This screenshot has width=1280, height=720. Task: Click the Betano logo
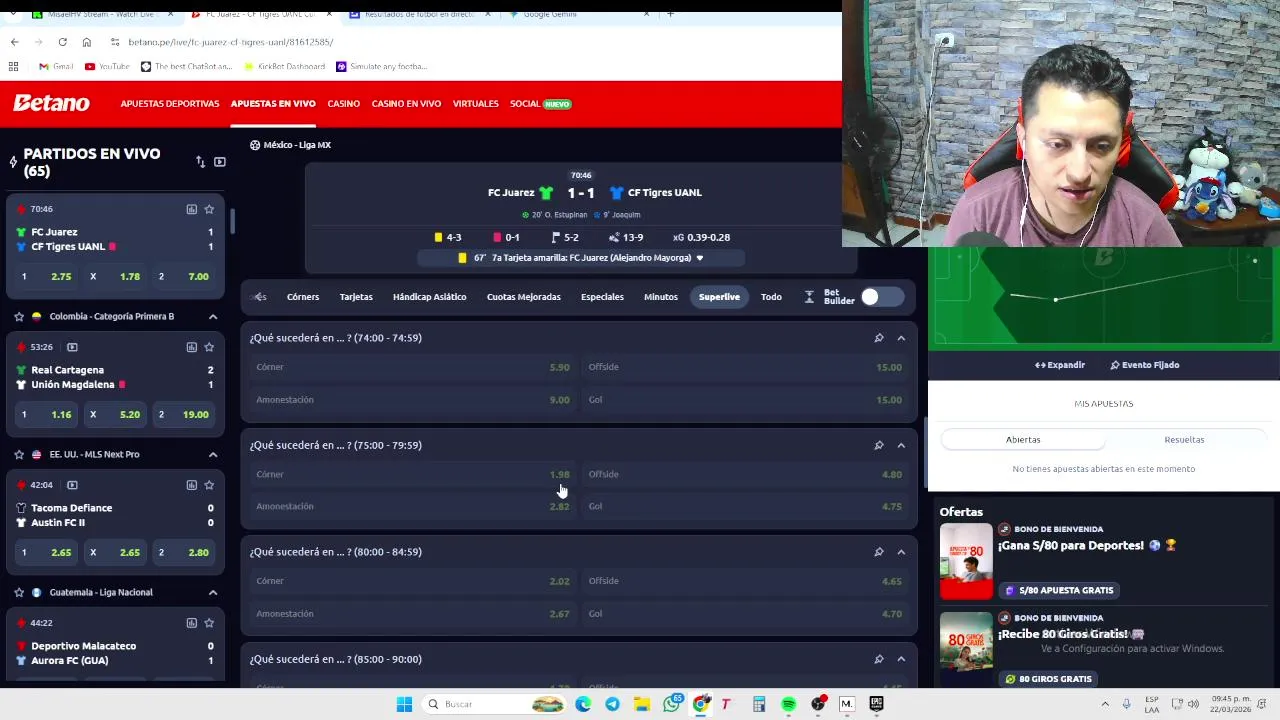pos(51,103)
